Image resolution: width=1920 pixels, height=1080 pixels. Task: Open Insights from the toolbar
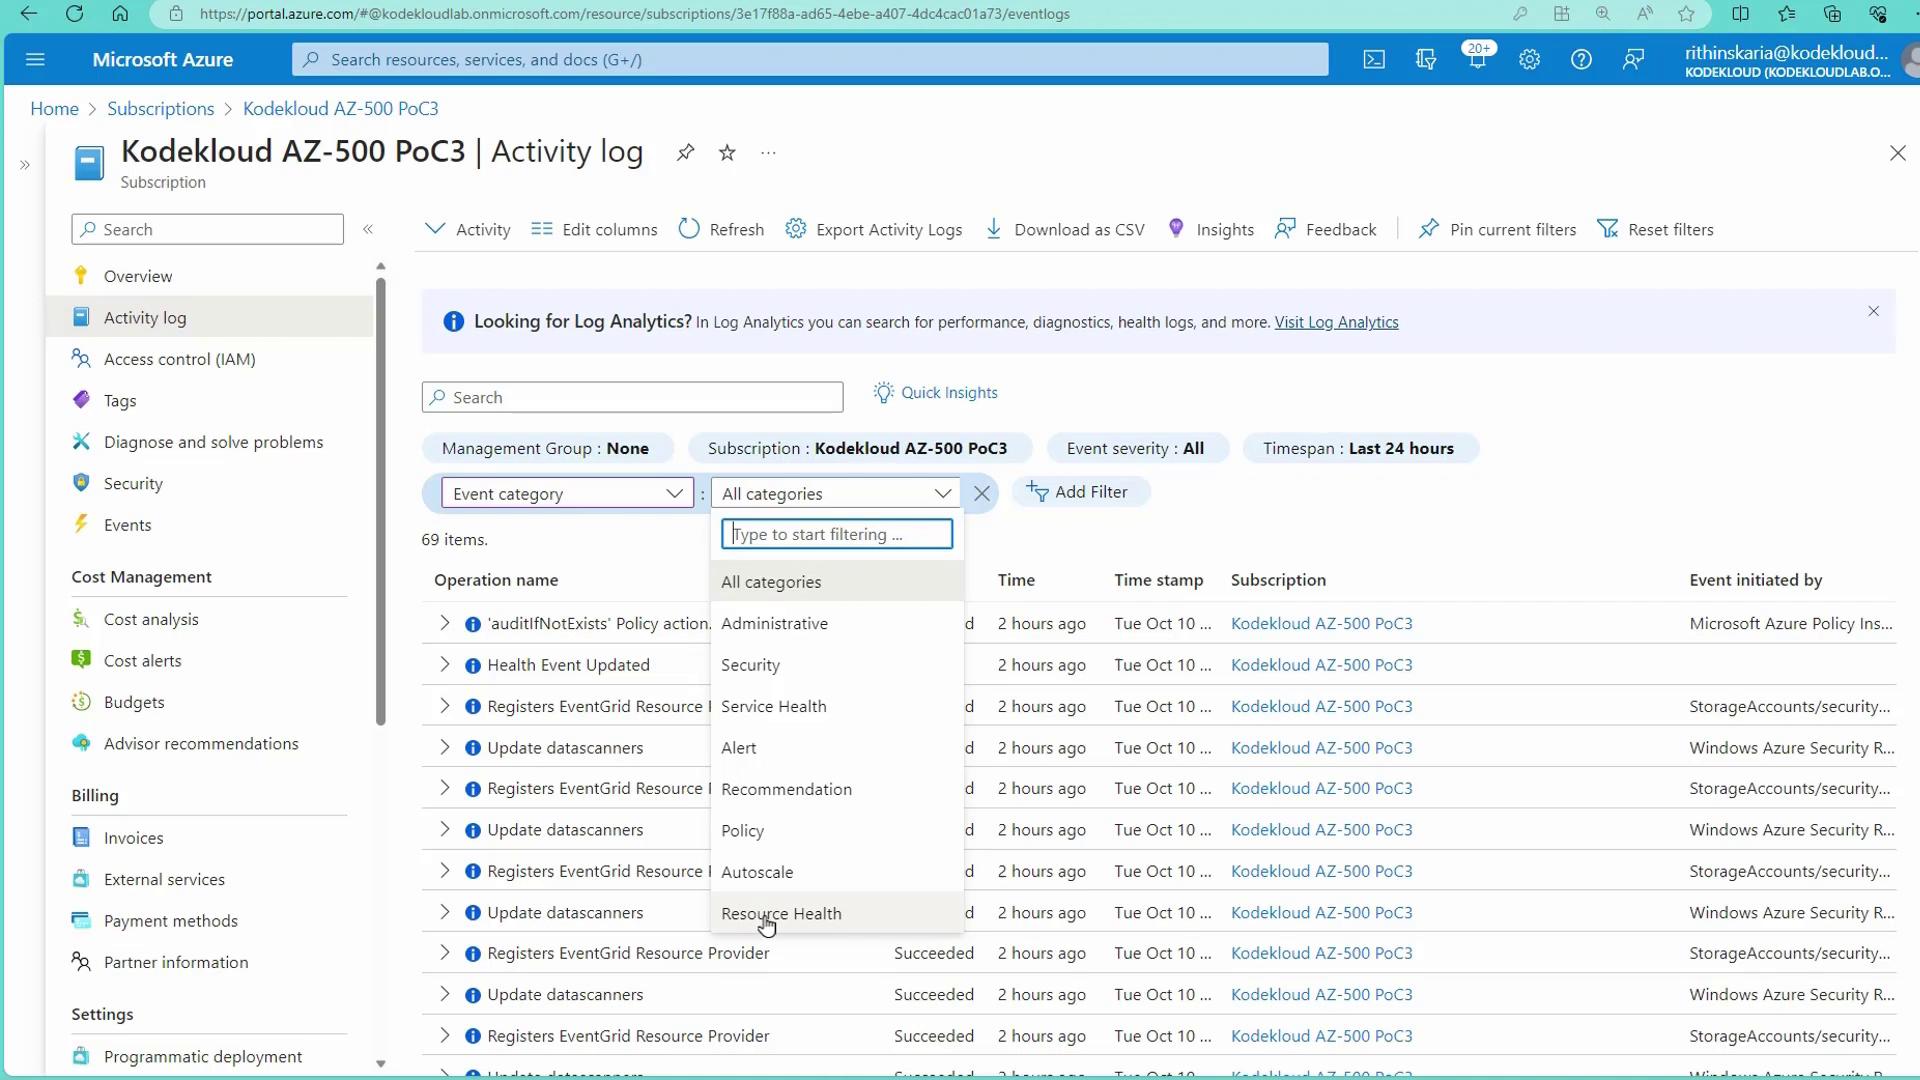1210,229
